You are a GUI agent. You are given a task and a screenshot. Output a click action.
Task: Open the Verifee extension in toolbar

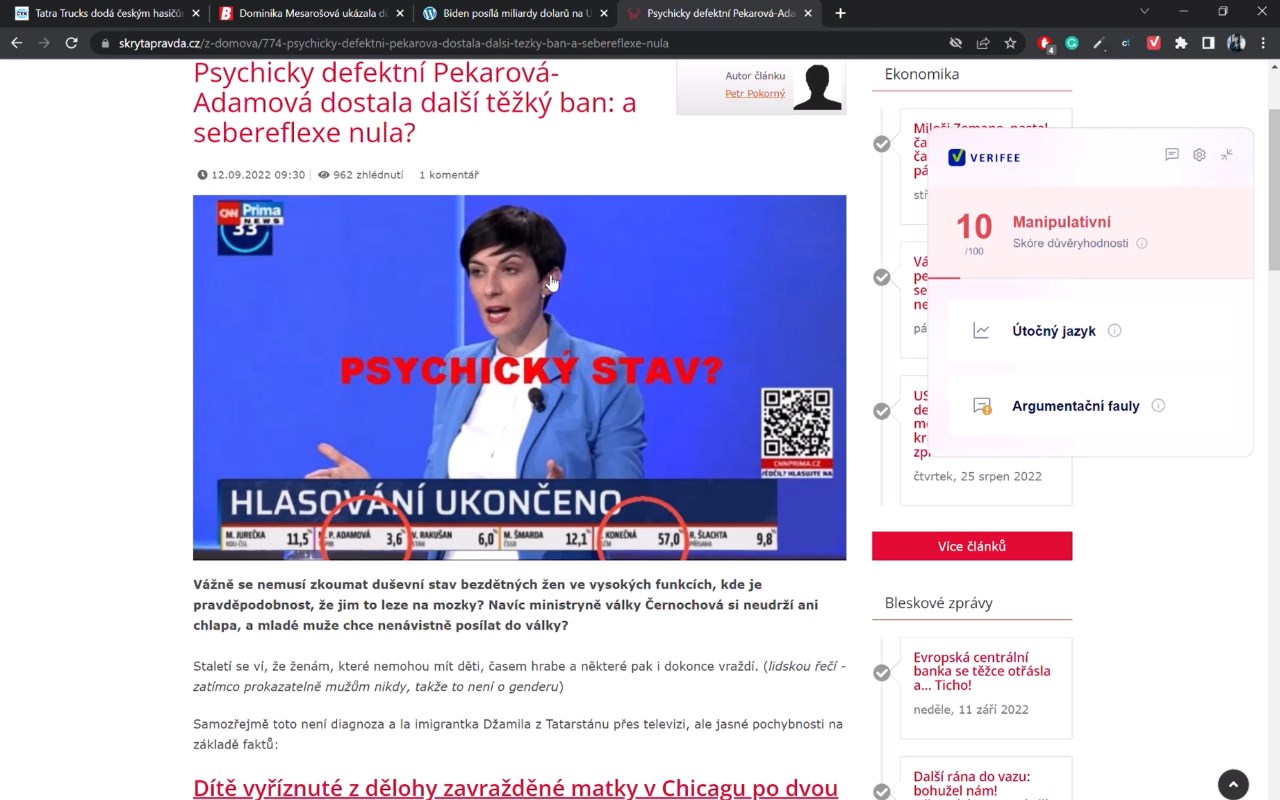coord(1153,43)
